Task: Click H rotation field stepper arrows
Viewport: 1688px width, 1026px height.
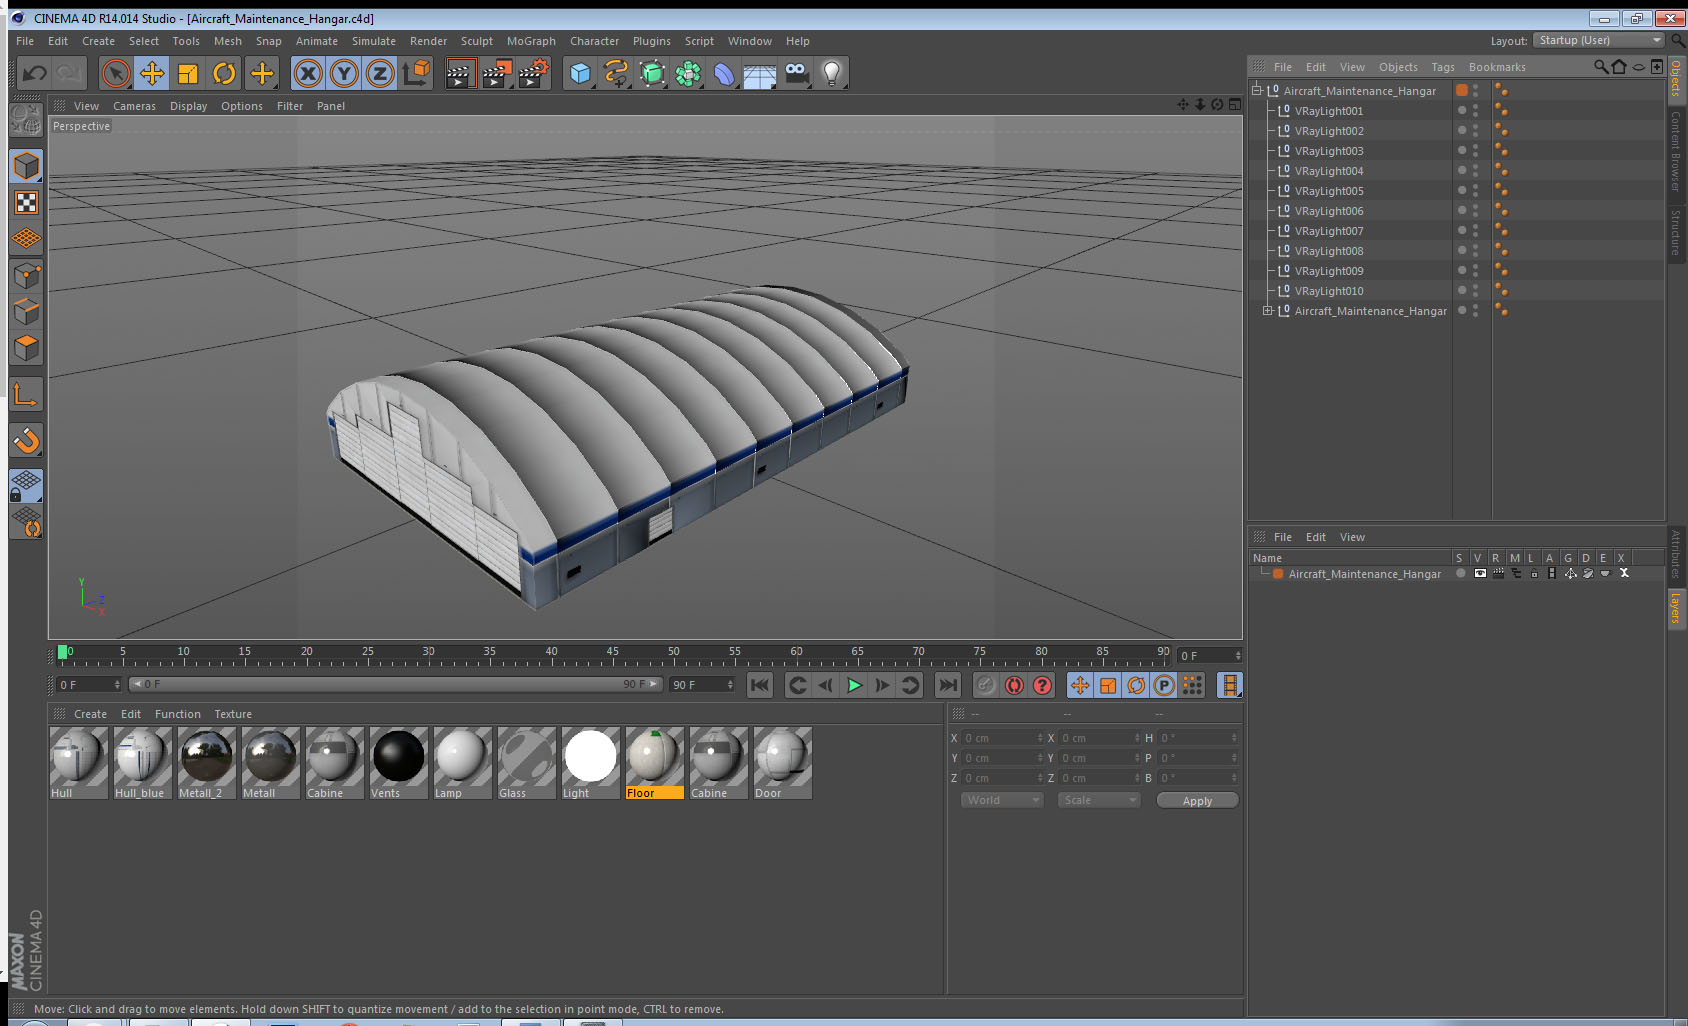Action: (x=1234, y=738)
